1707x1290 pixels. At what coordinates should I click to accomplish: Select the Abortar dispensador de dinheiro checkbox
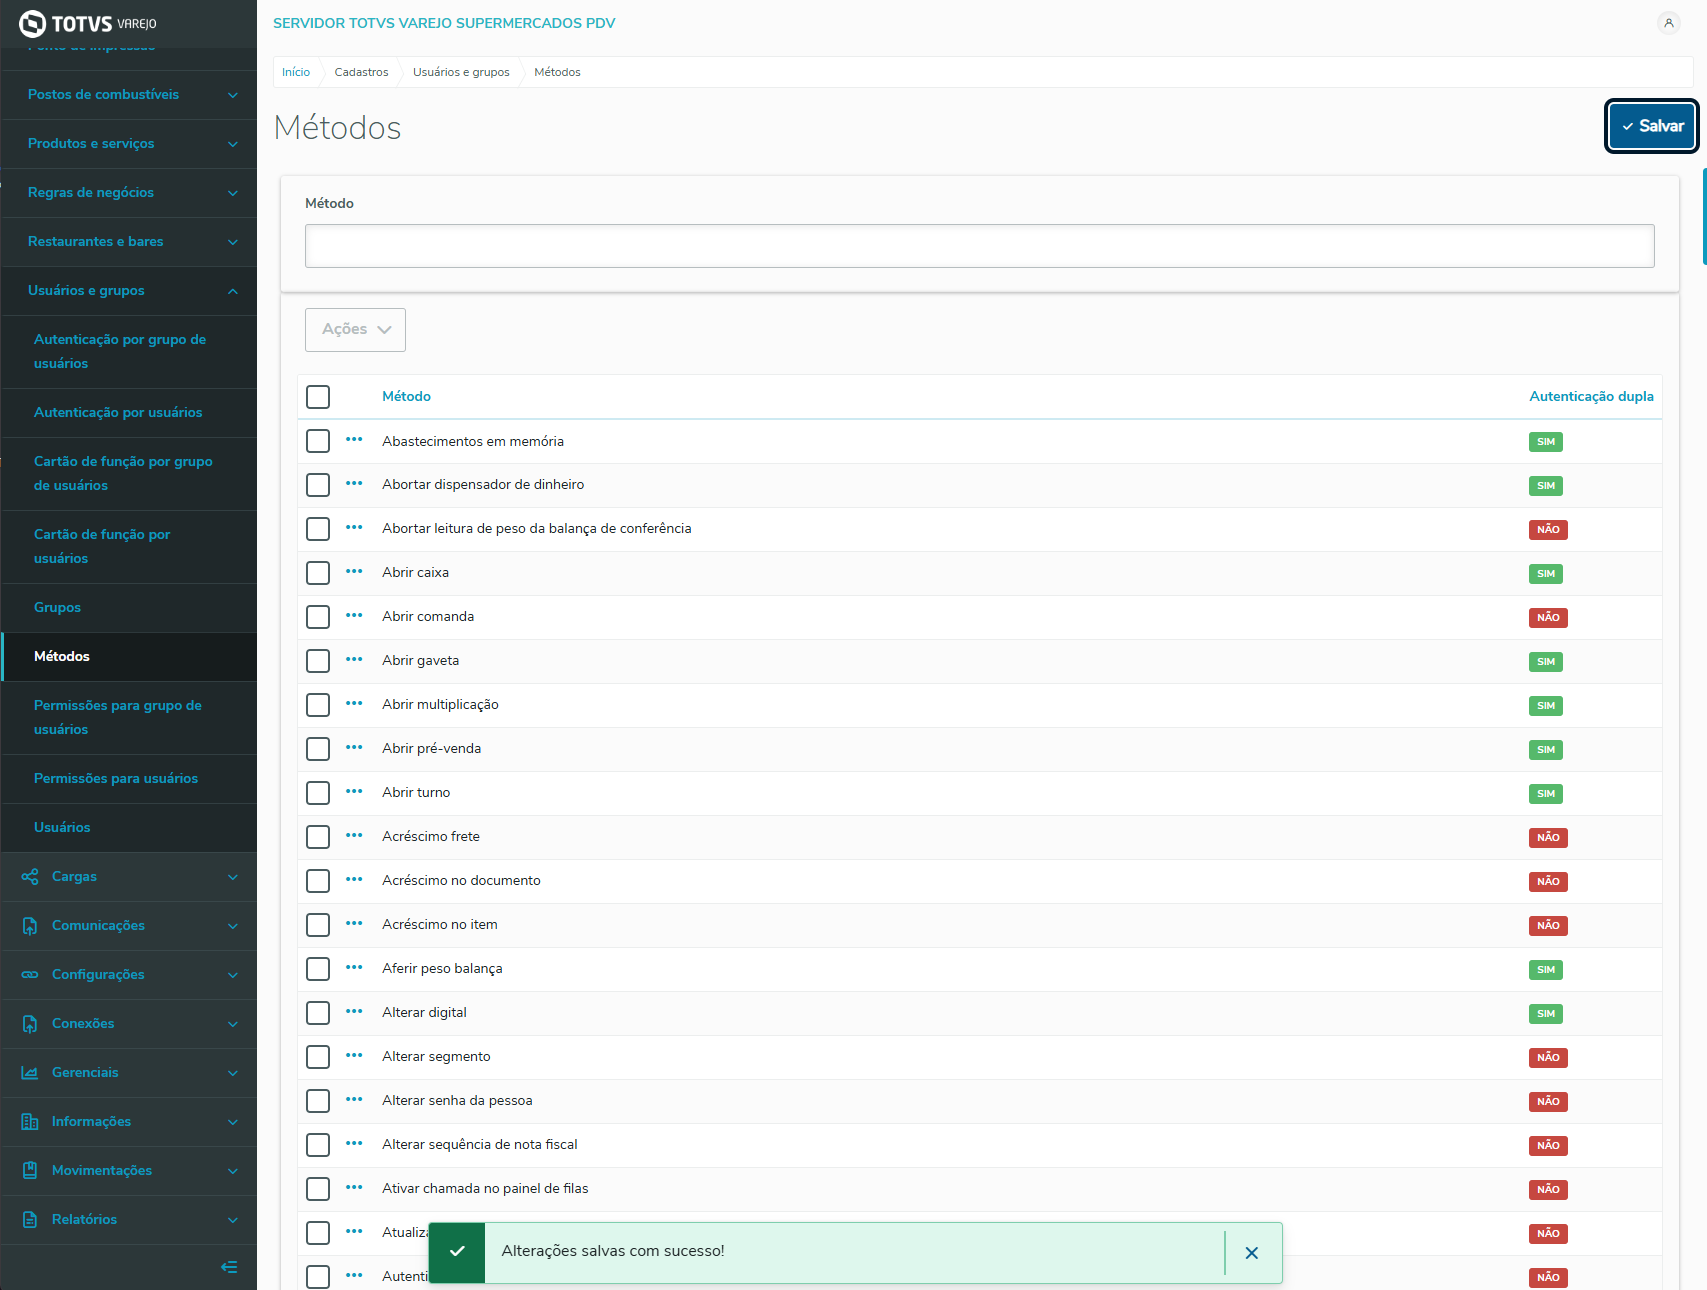tap(318, 485)
